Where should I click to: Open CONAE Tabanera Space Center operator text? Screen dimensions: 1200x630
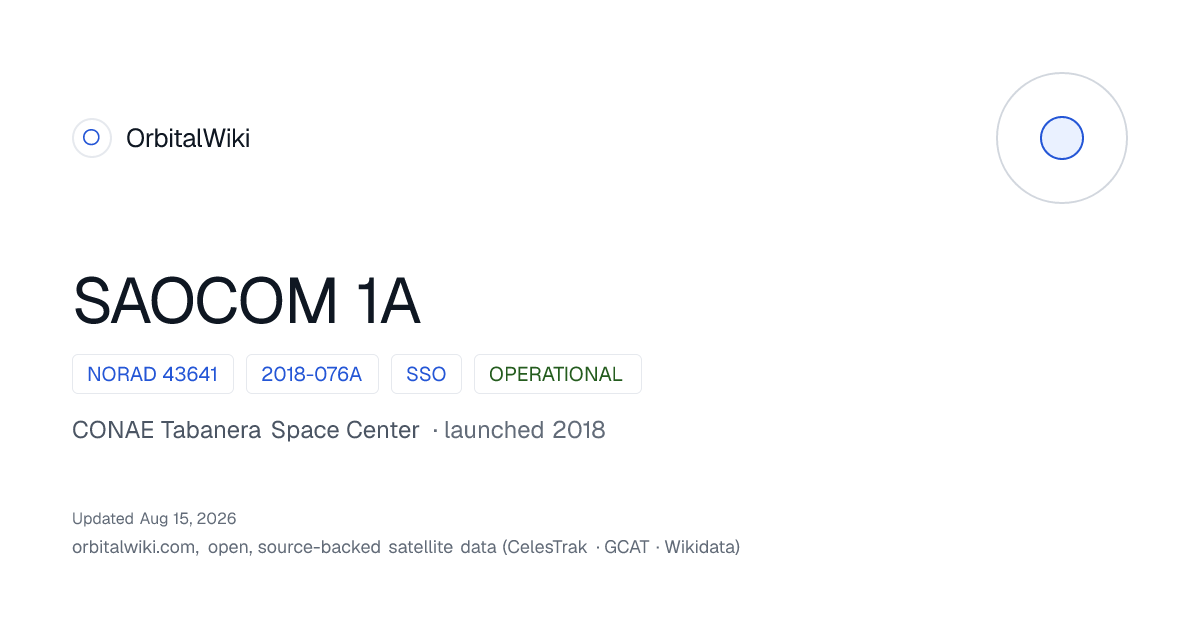(x=246, y=430)
